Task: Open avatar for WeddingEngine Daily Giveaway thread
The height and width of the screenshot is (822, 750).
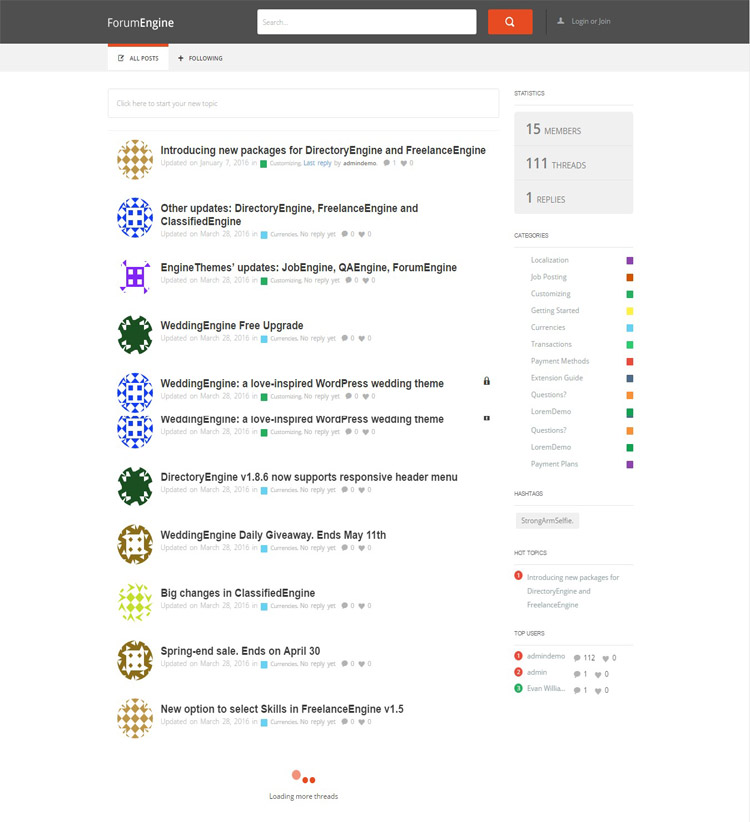Action: [135, 544]
